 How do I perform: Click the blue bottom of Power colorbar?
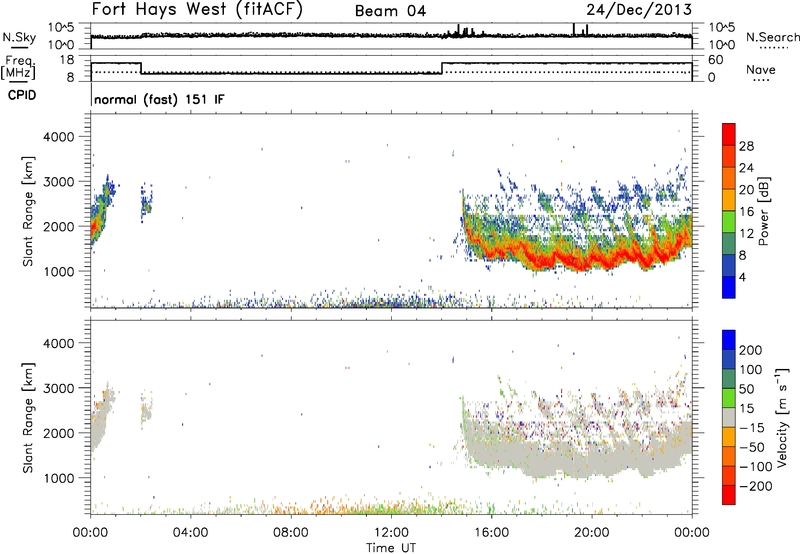tap(729, 287)
